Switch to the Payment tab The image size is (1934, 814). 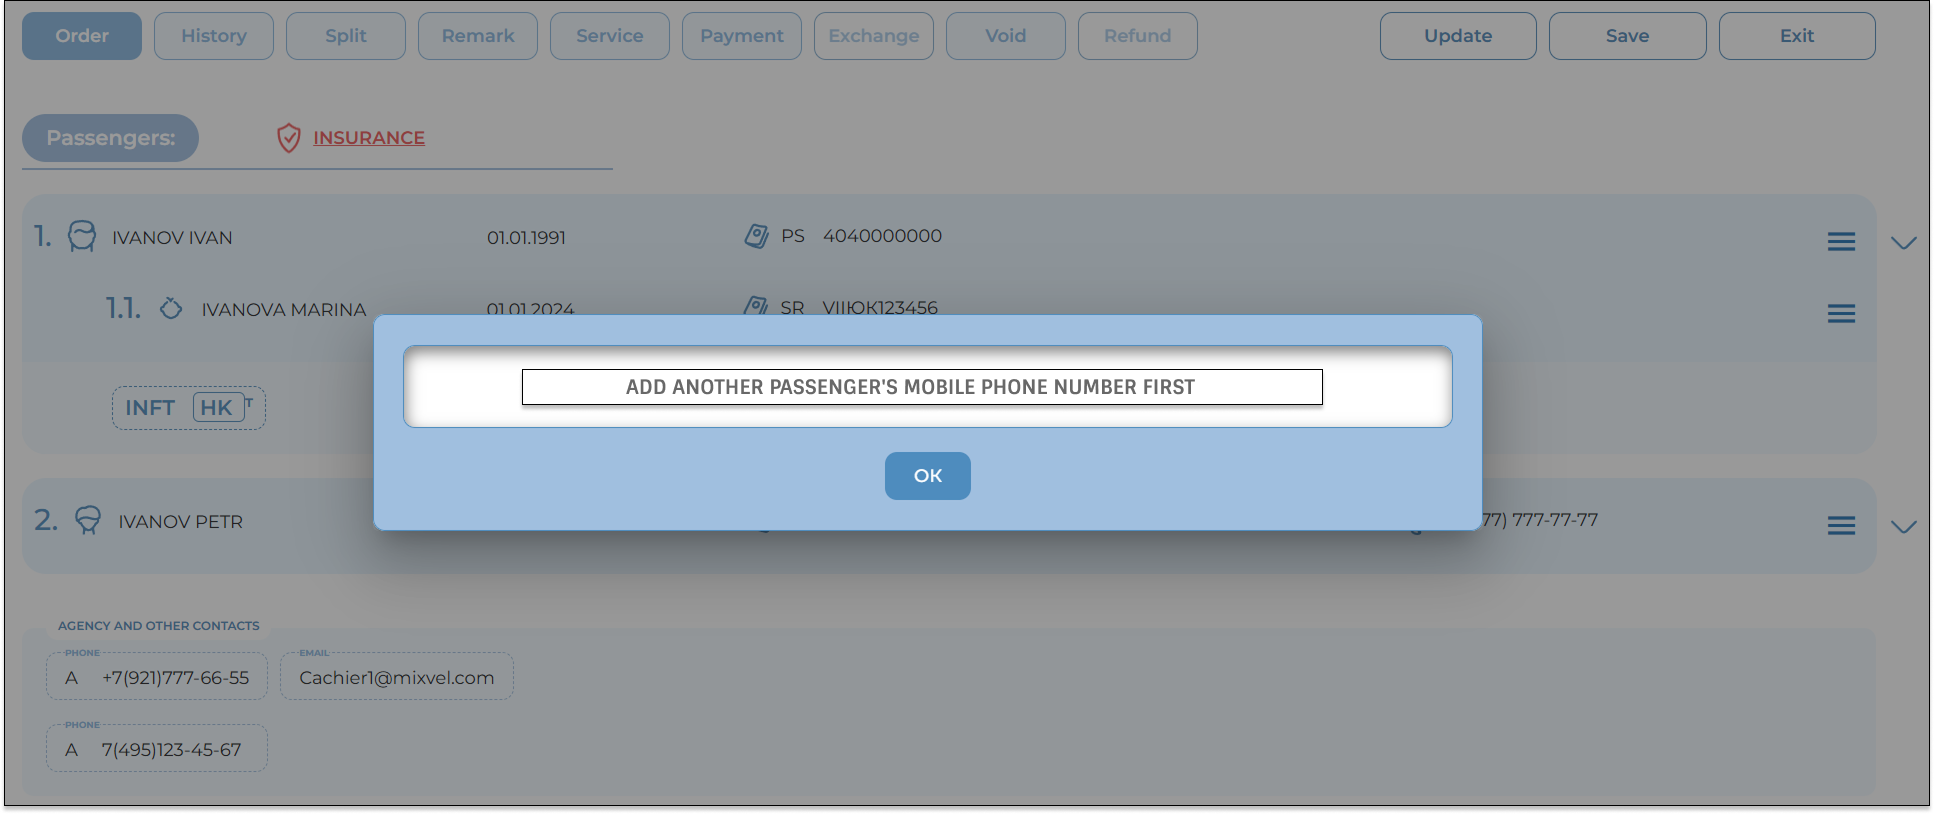pos(741,36)
